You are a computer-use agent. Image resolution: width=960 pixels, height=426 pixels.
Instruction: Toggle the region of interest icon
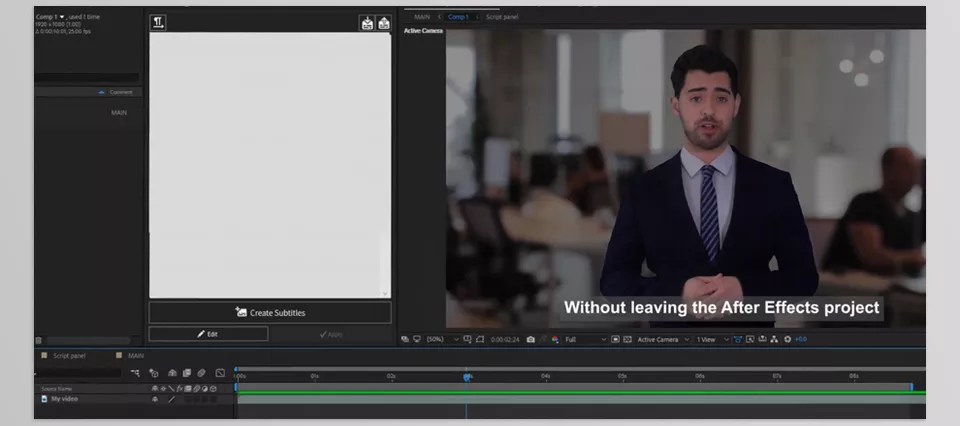(615, 339)
